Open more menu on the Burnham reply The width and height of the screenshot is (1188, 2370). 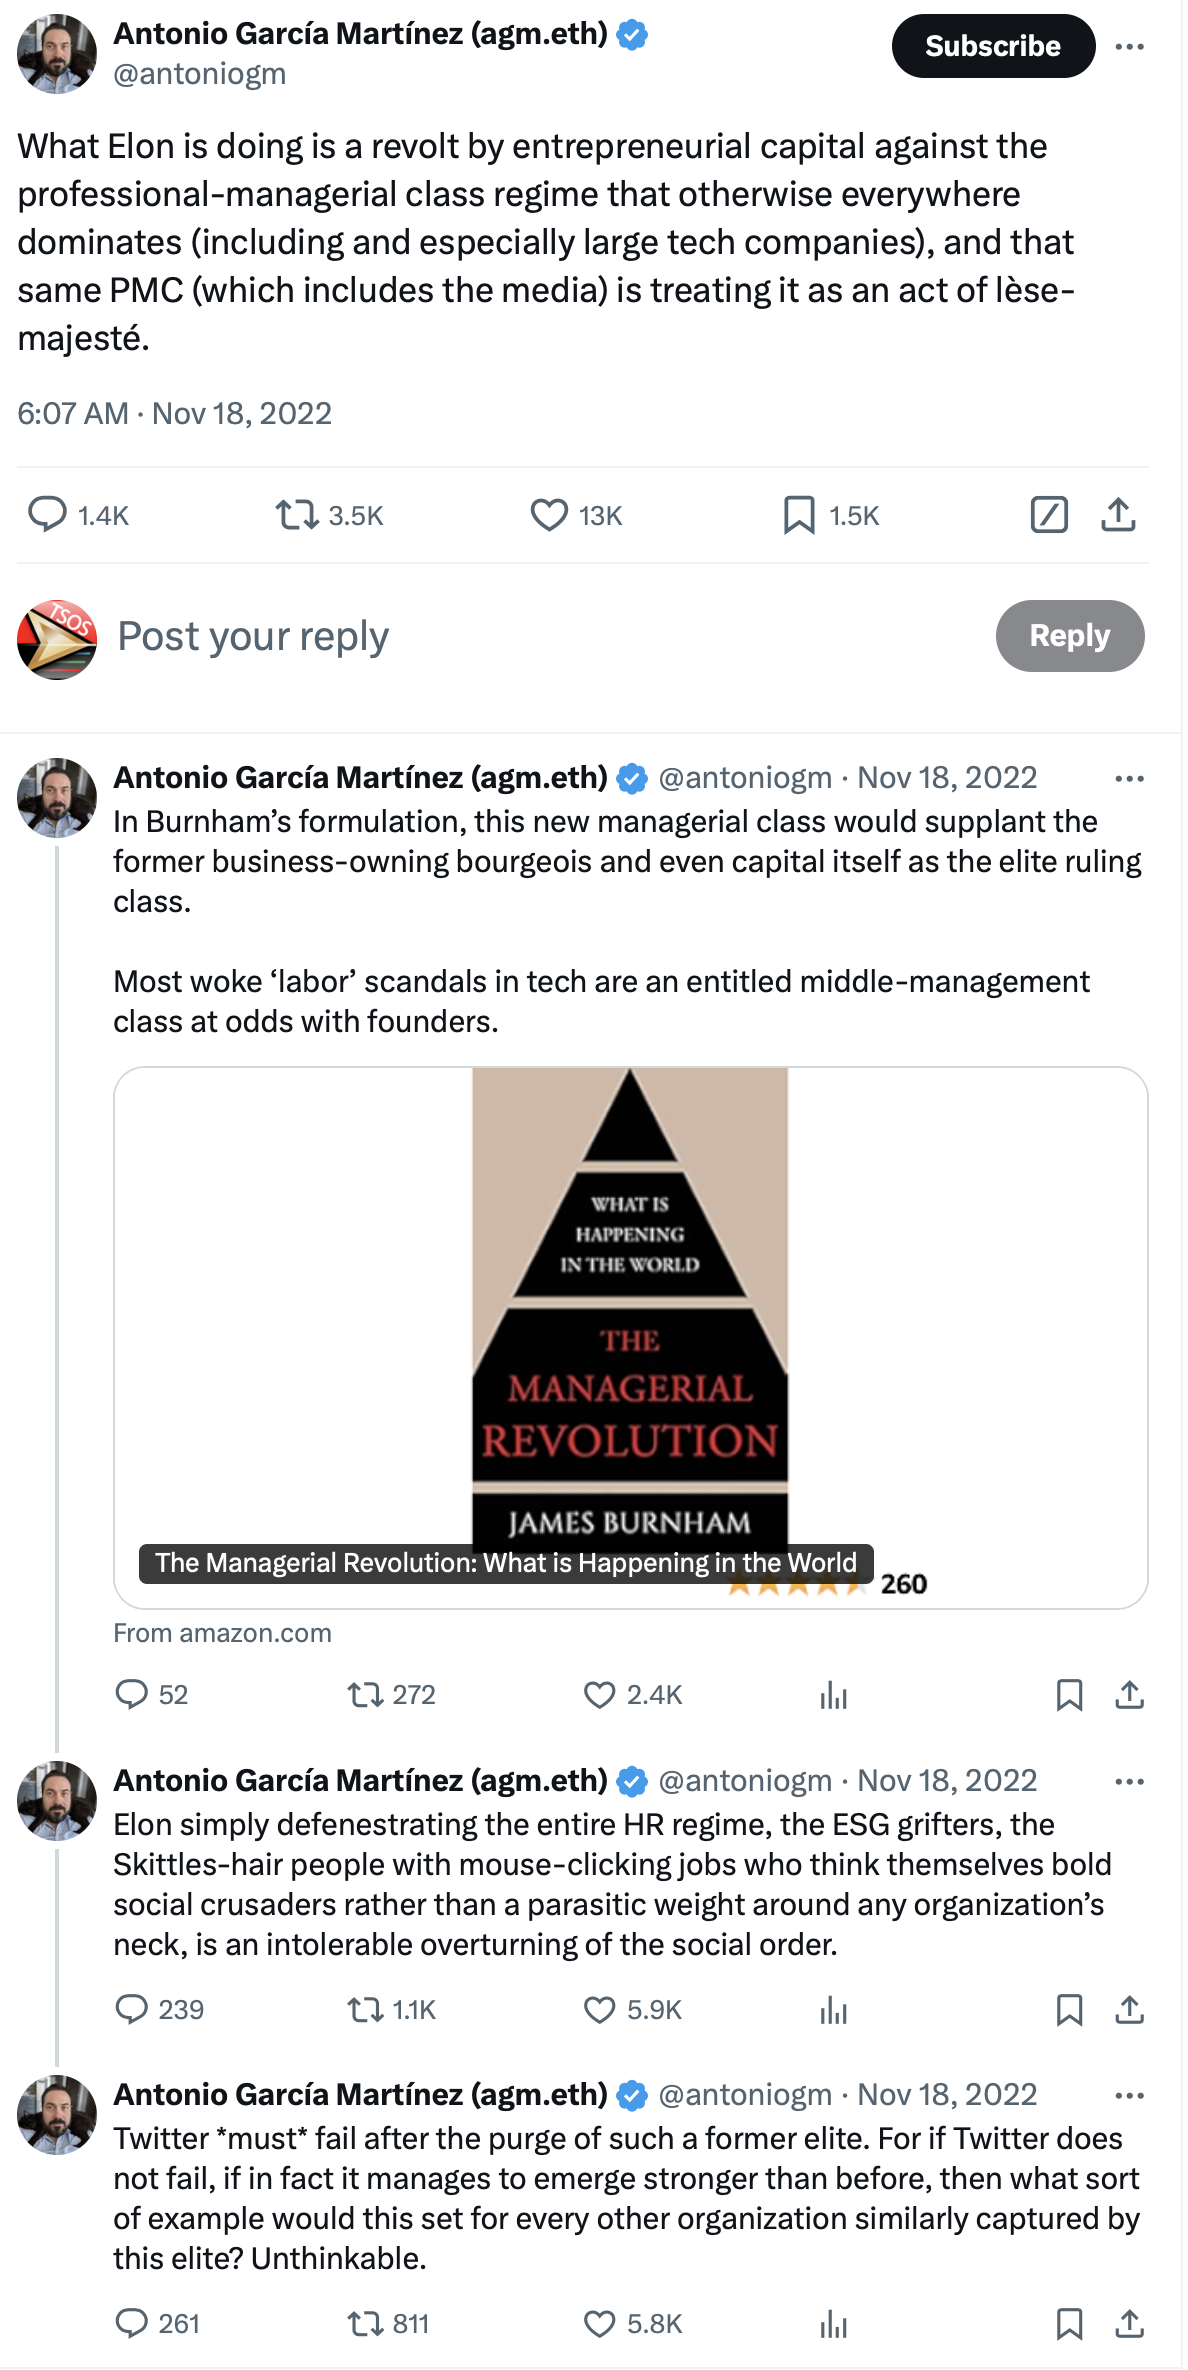(1129, 778)
